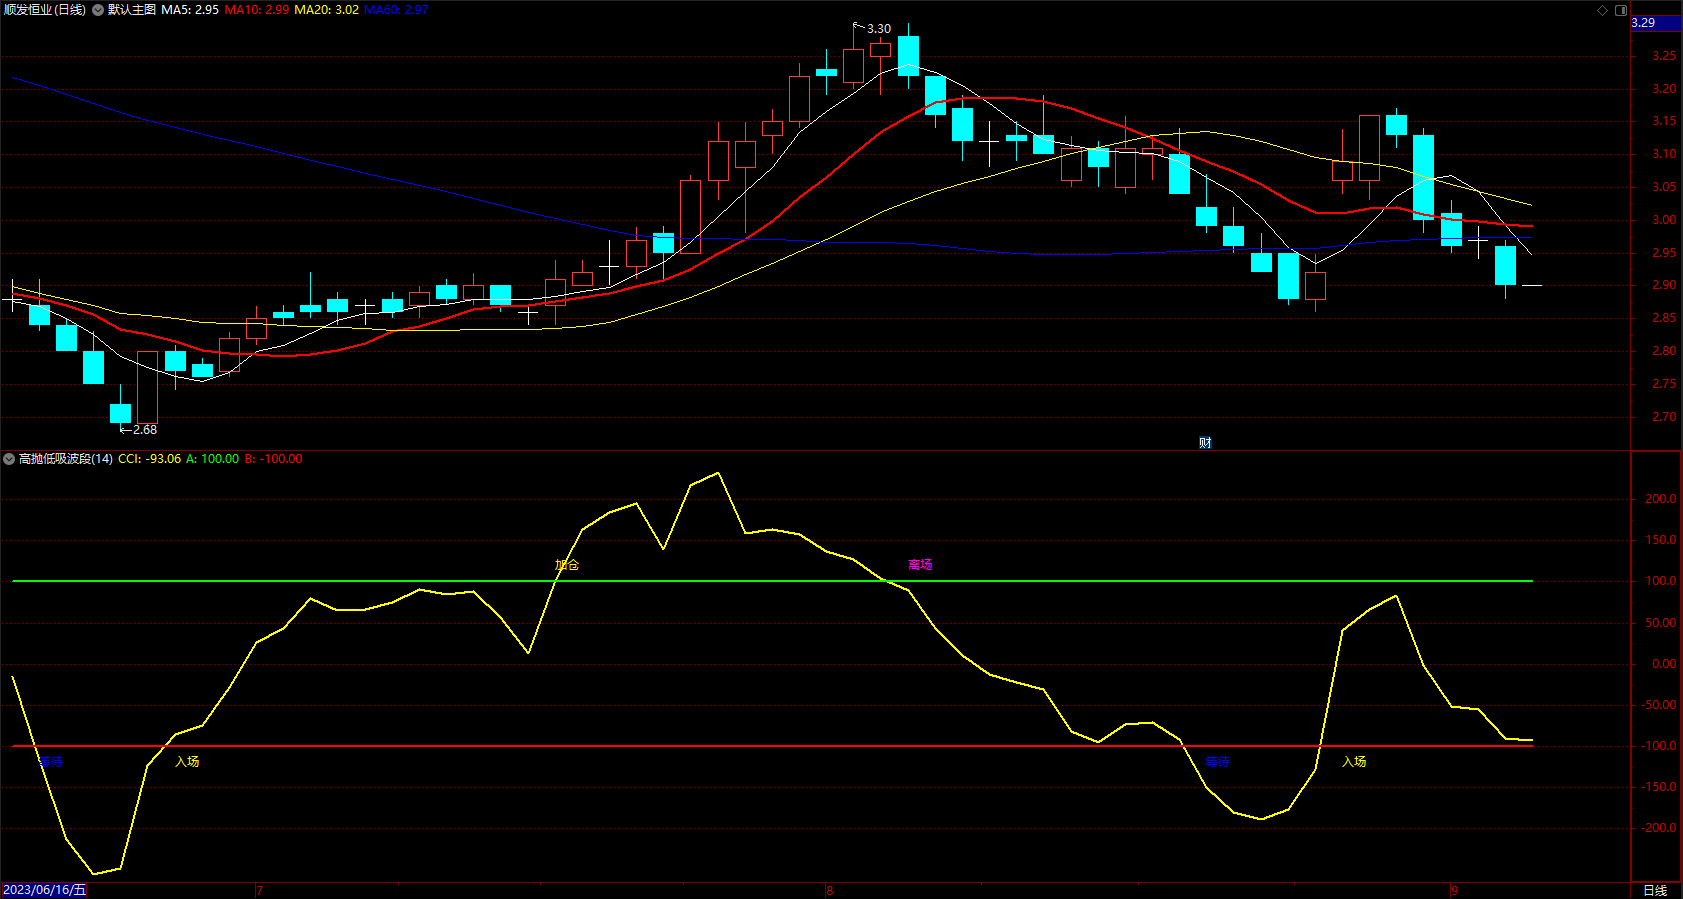The height and width of the screenshot is (899, 1683).
Task: Click the 2.68 low price annotation
Action: tap(145, 430)
